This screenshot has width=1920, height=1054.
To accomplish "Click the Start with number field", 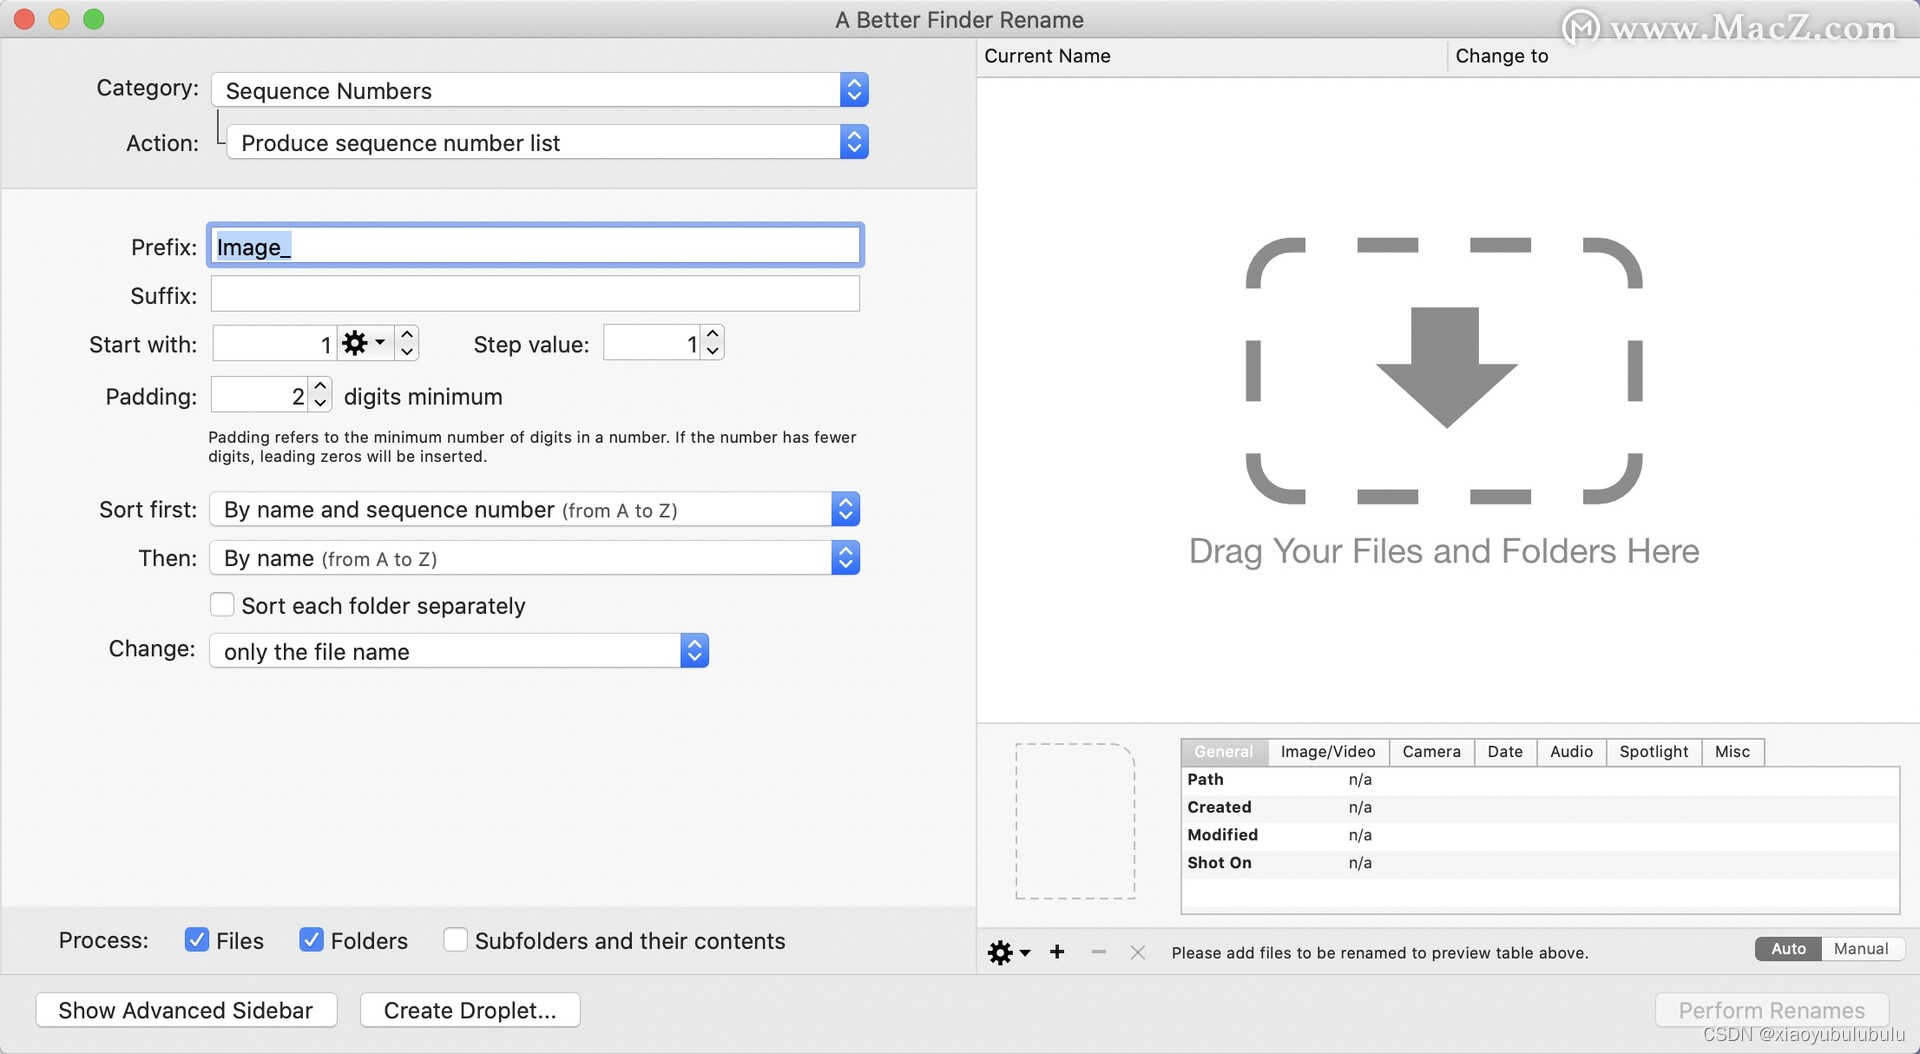I will coord(274,343).
